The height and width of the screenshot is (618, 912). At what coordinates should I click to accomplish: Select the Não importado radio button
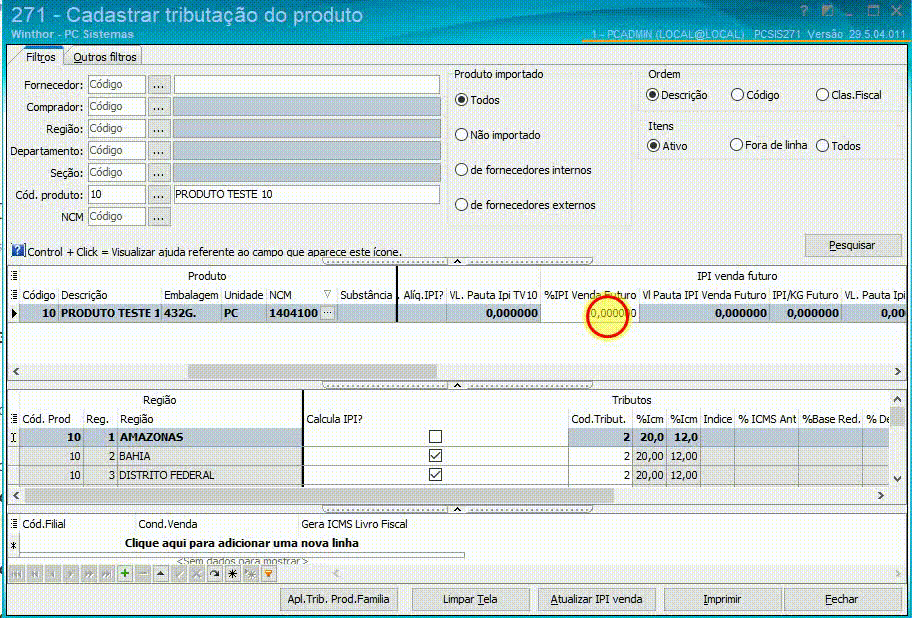tap(460, 134)
